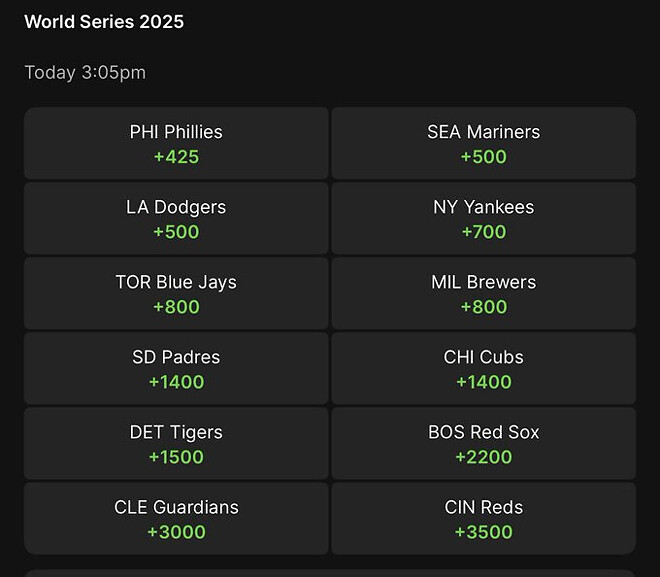Select the CLE Guardians odds button
The width and height of the screenshot is (660, 577).
pyautogui.click(x=176, y=518)
